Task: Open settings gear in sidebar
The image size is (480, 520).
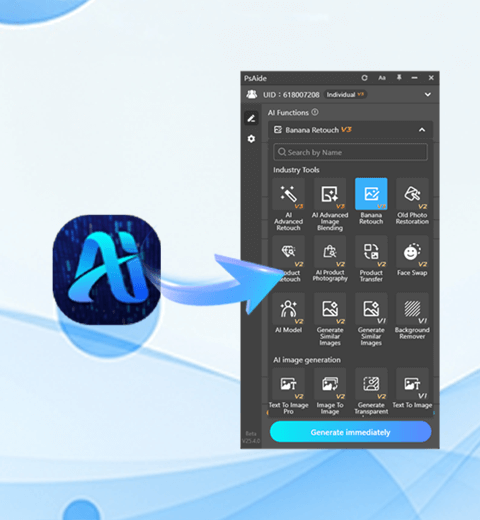Action: [251, 139]
